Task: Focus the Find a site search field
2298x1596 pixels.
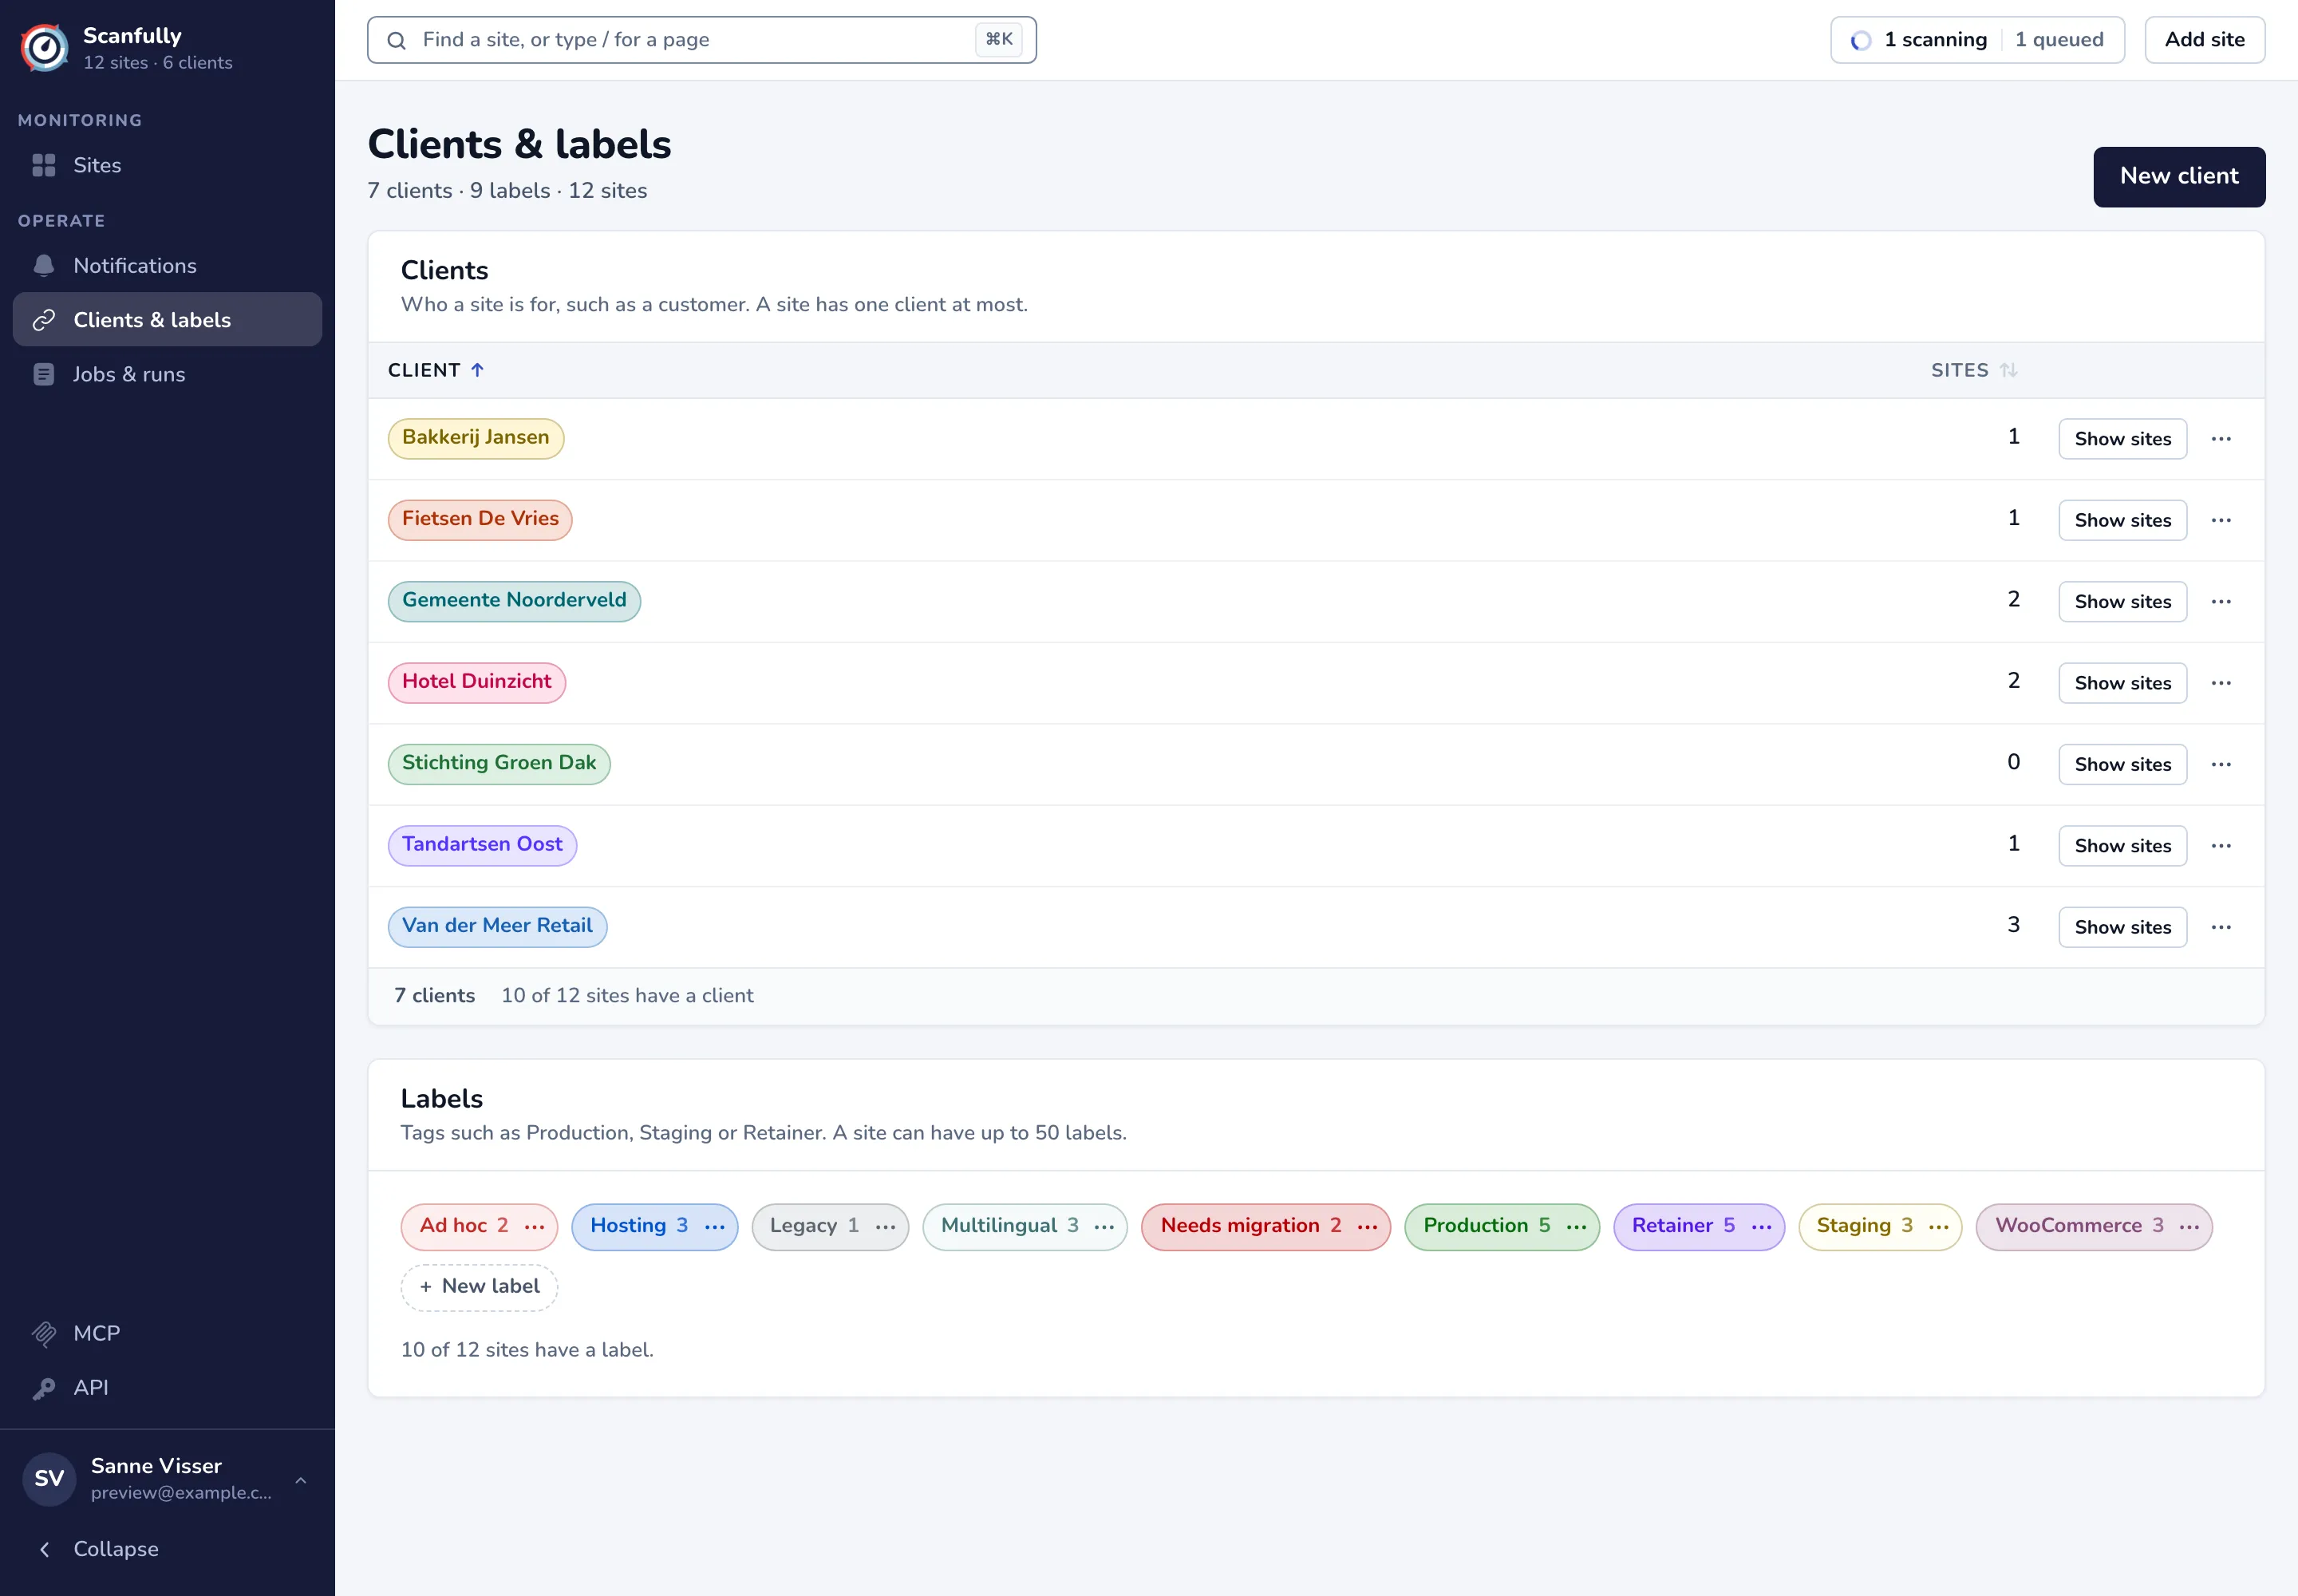Action: coord(701,40)
